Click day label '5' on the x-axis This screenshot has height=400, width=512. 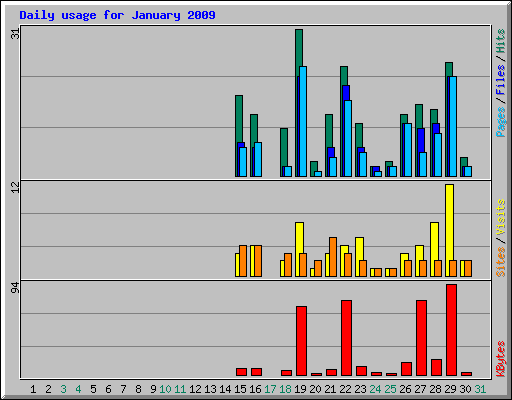point(93,389)
